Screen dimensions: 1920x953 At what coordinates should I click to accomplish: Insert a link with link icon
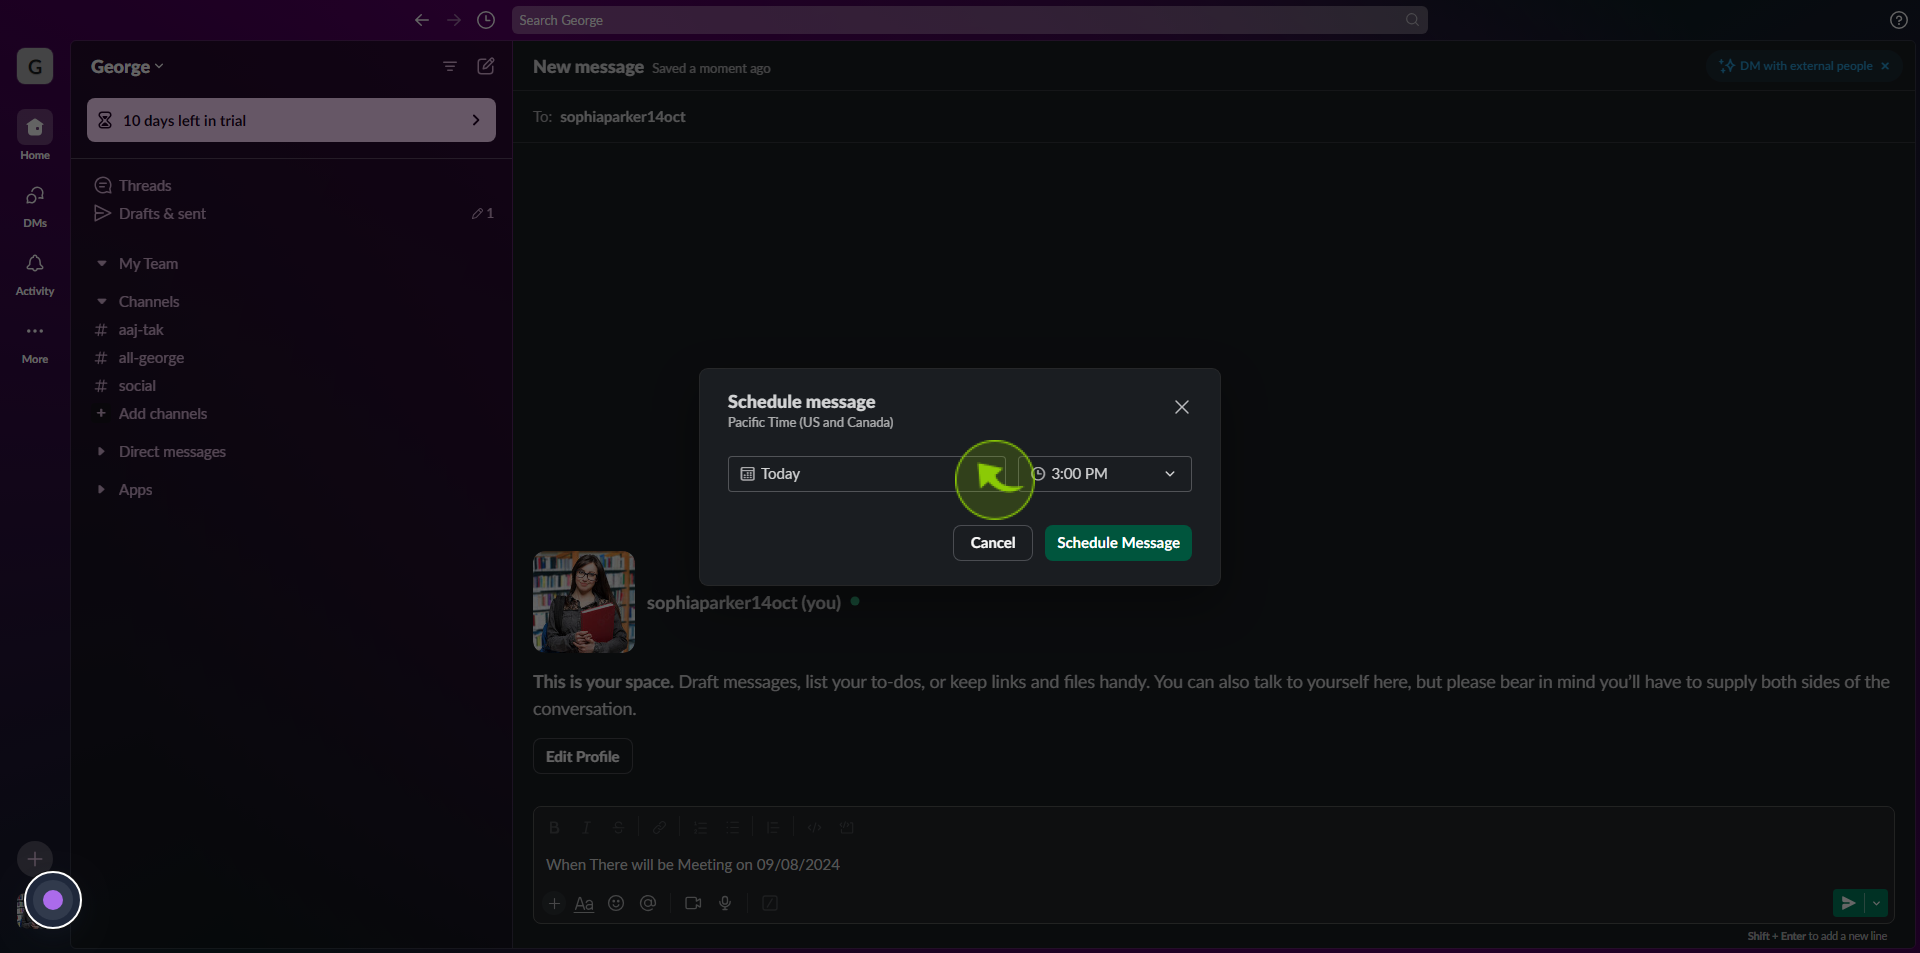click(659, 828)
